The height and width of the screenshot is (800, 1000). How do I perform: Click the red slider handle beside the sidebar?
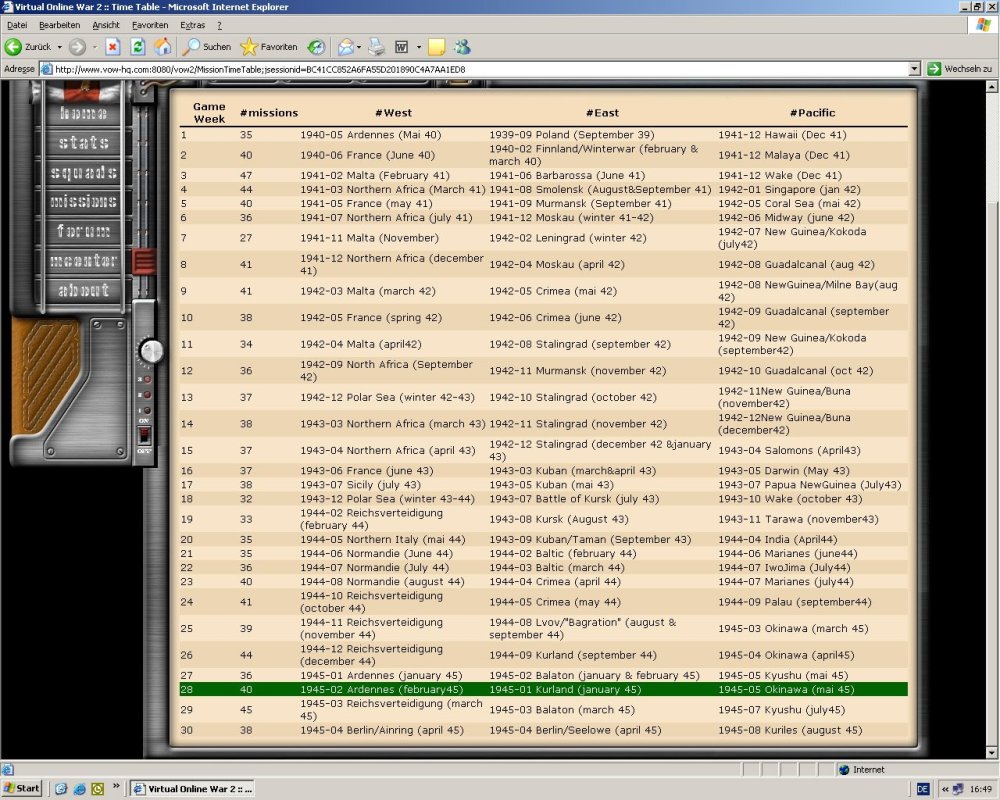tap(145, 262)
